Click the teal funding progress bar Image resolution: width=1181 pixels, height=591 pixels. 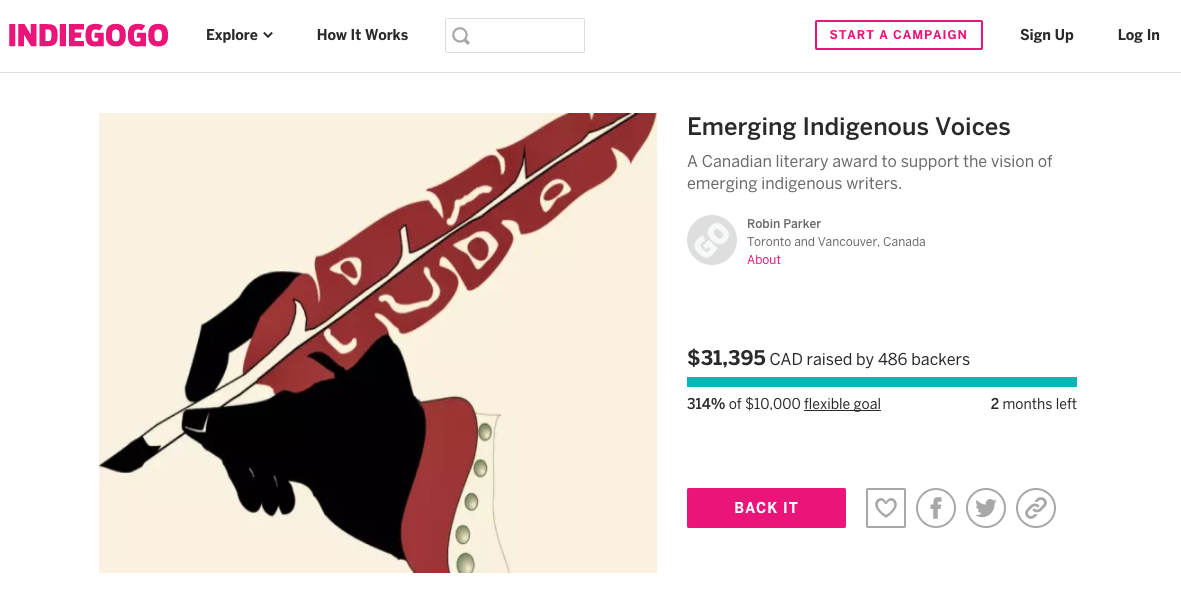(882, 382)
